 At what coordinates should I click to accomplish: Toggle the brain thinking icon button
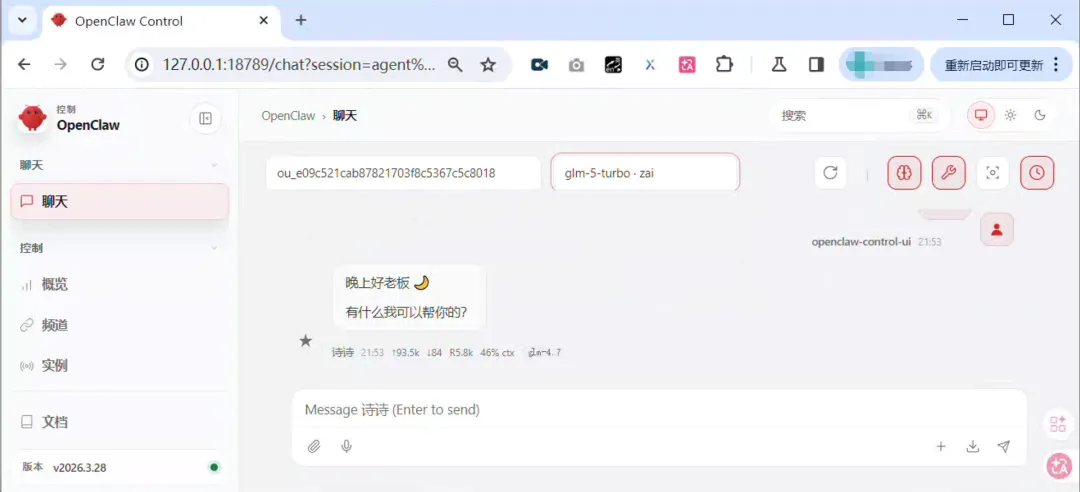pyautogui.click(x=904, y=173)
